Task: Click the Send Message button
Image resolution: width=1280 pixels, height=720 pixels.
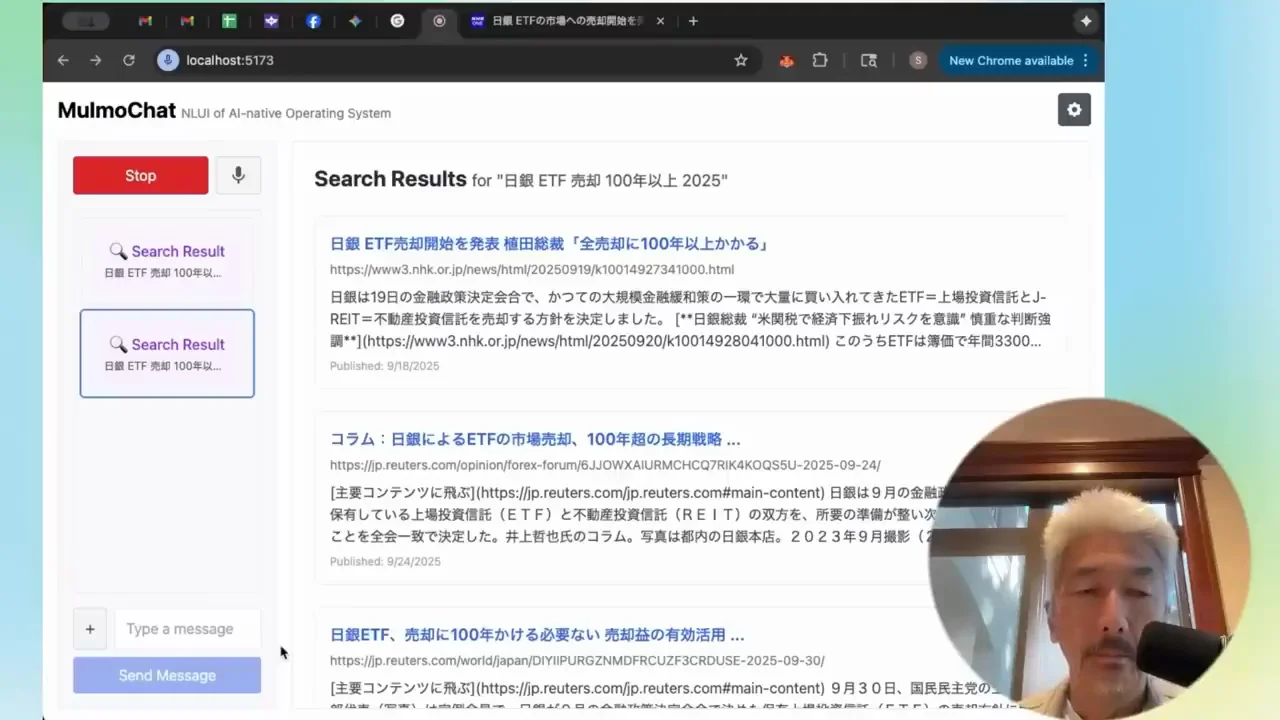Action: pyautogui.click(x=167, y=675)
